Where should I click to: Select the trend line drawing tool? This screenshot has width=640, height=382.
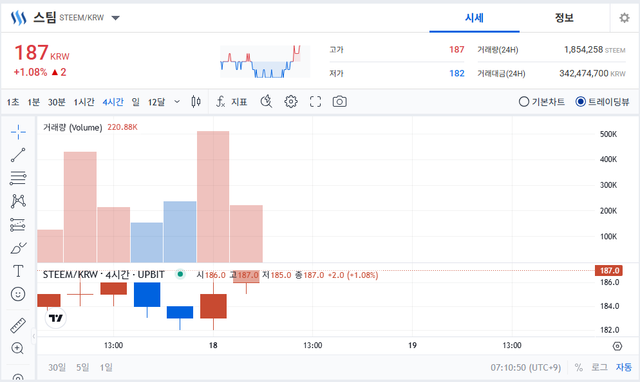click(x=18, y=155)
